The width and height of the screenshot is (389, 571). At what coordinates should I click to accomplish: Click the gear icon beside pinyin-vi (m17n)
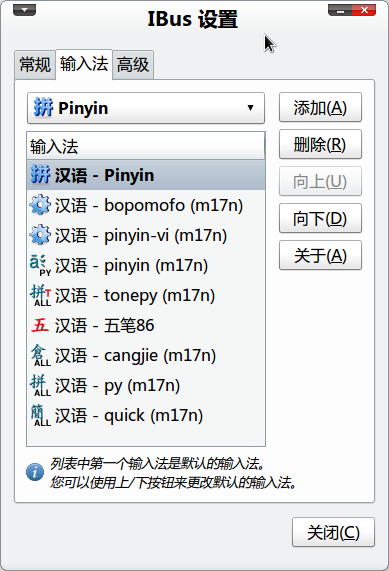[x=40, y=235]
